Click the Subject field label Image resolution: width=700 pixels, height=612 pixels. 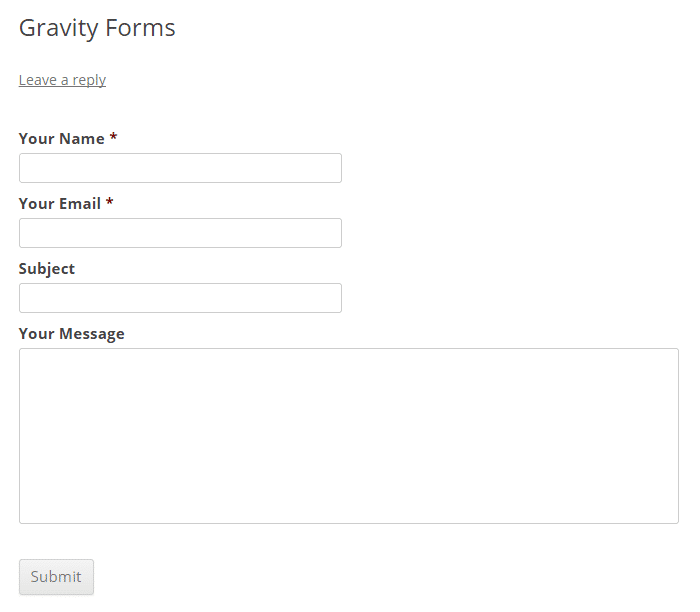tap(47, 269)
